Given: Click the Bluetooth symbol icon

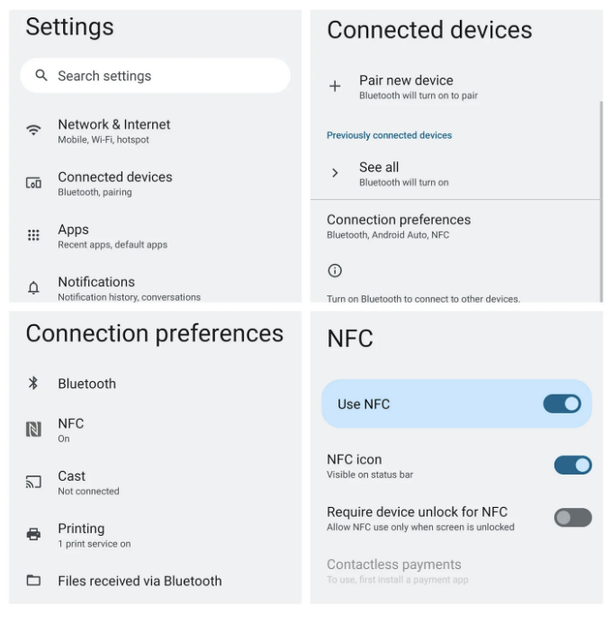Looking at the screenshot, I should click(x=34, y=383).
